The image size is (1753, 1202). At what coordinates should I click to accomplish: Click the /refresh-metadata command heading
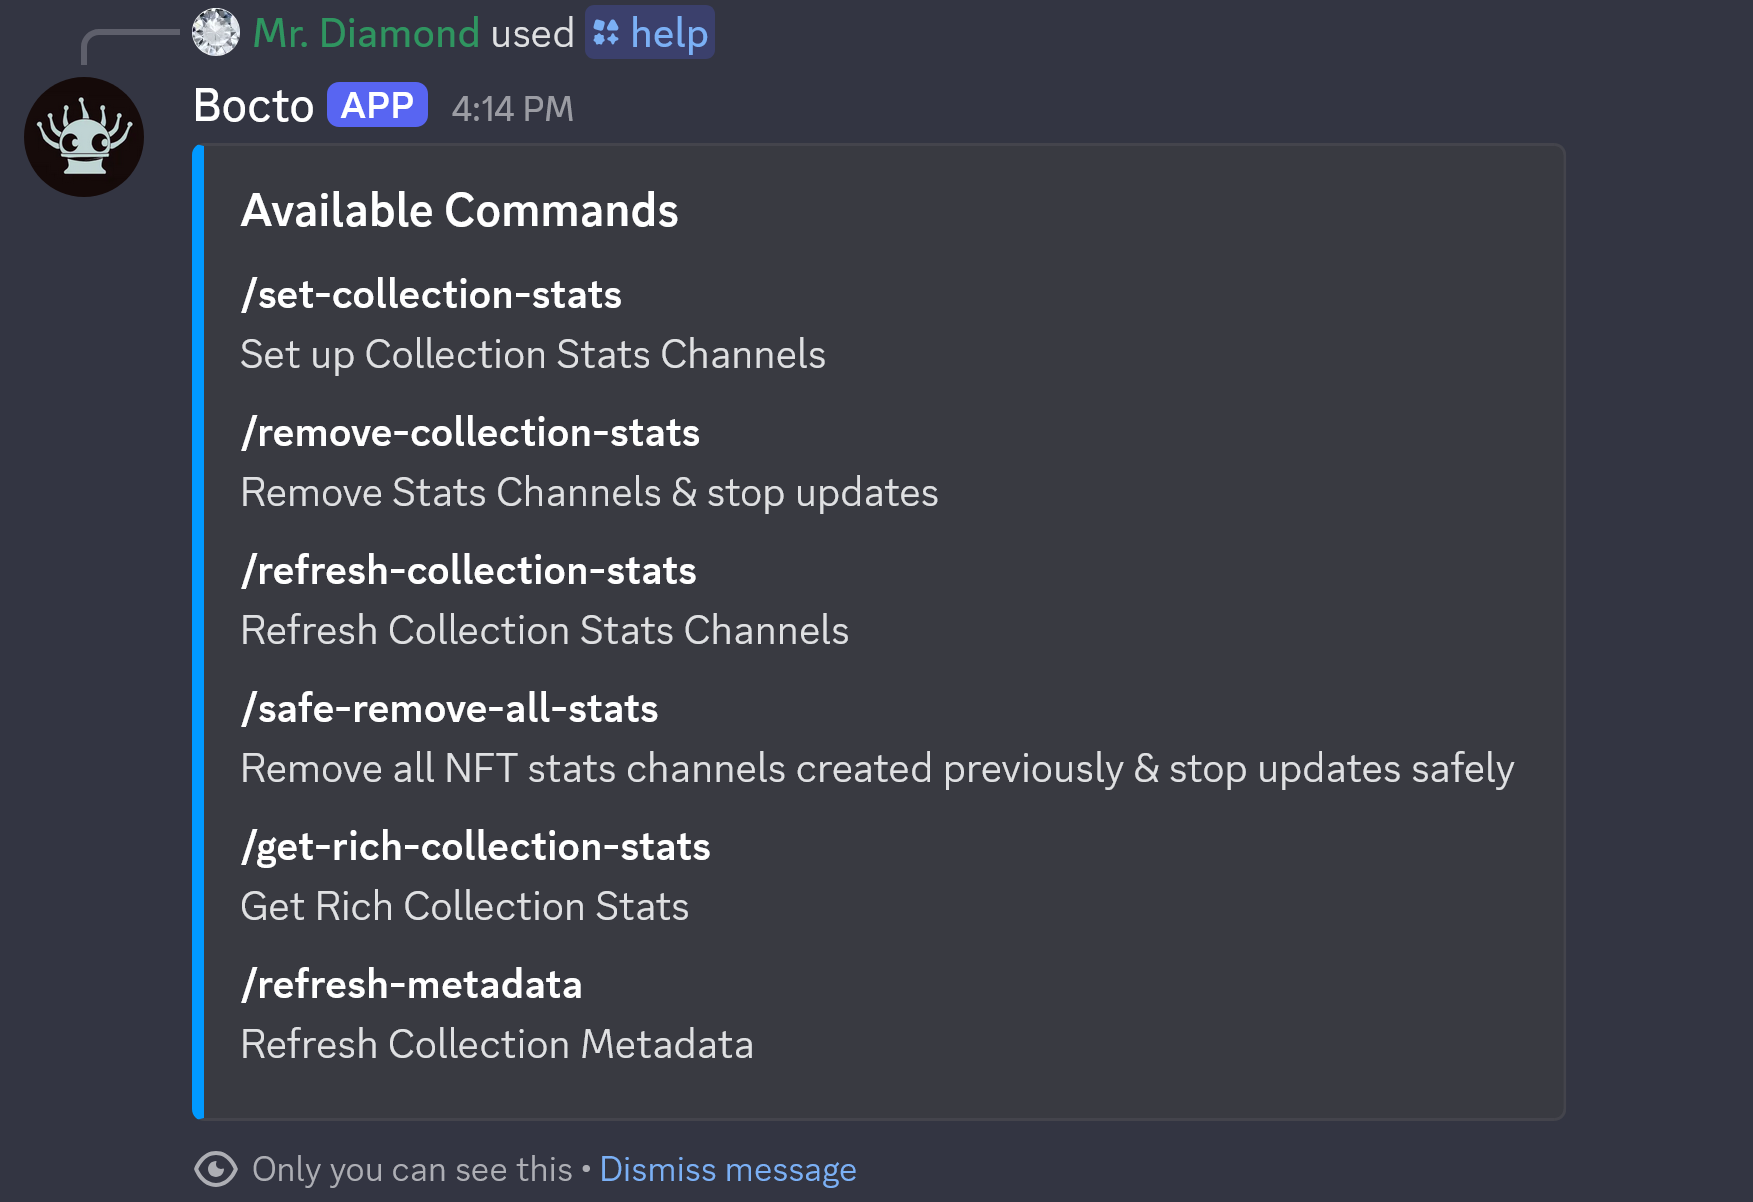pyautogui.click(x=411, y=984)
